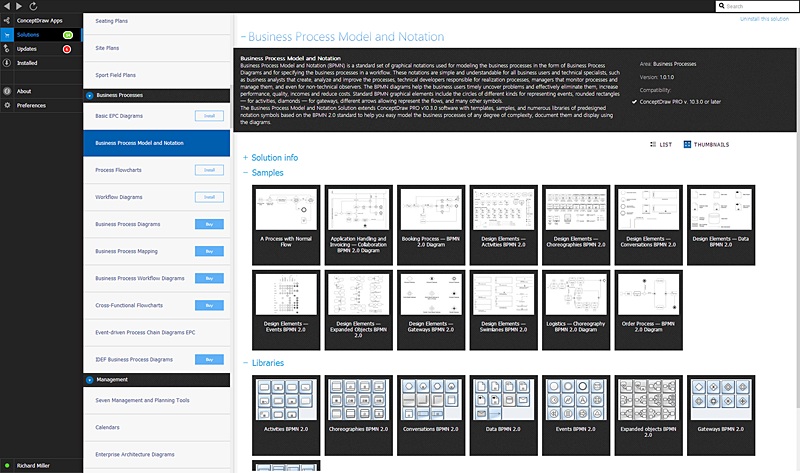Open Choreographies BPMN 2.0 library

359,415
